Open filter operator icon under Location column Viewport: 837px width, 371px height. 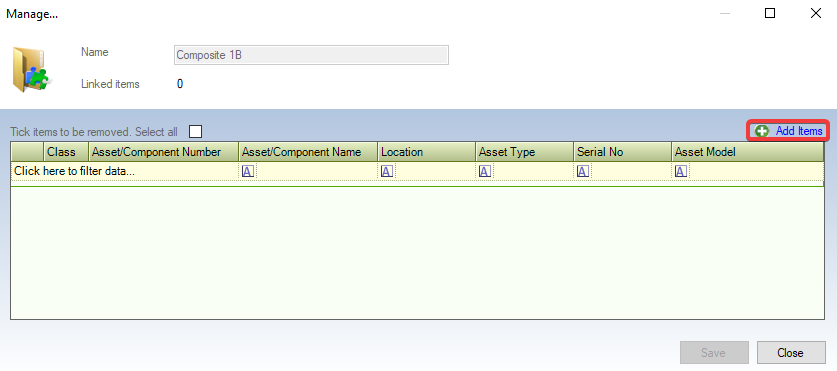point(387,171)
